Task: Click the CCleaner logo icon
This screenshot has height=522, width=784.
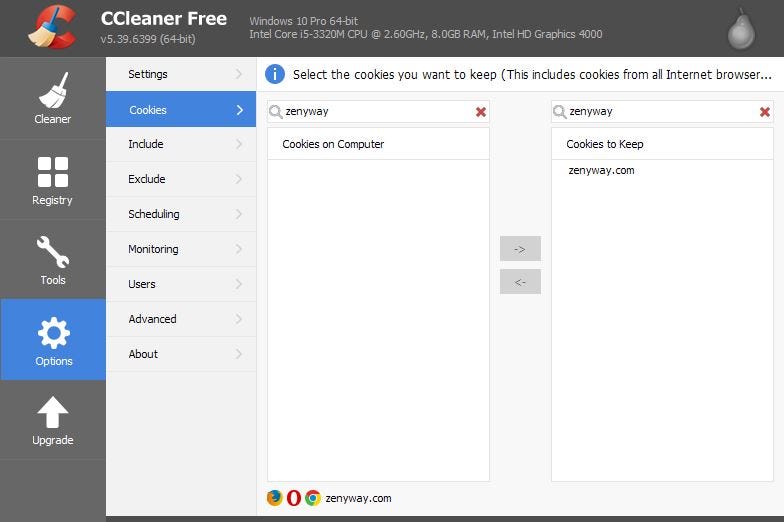Action: point(52,27)
